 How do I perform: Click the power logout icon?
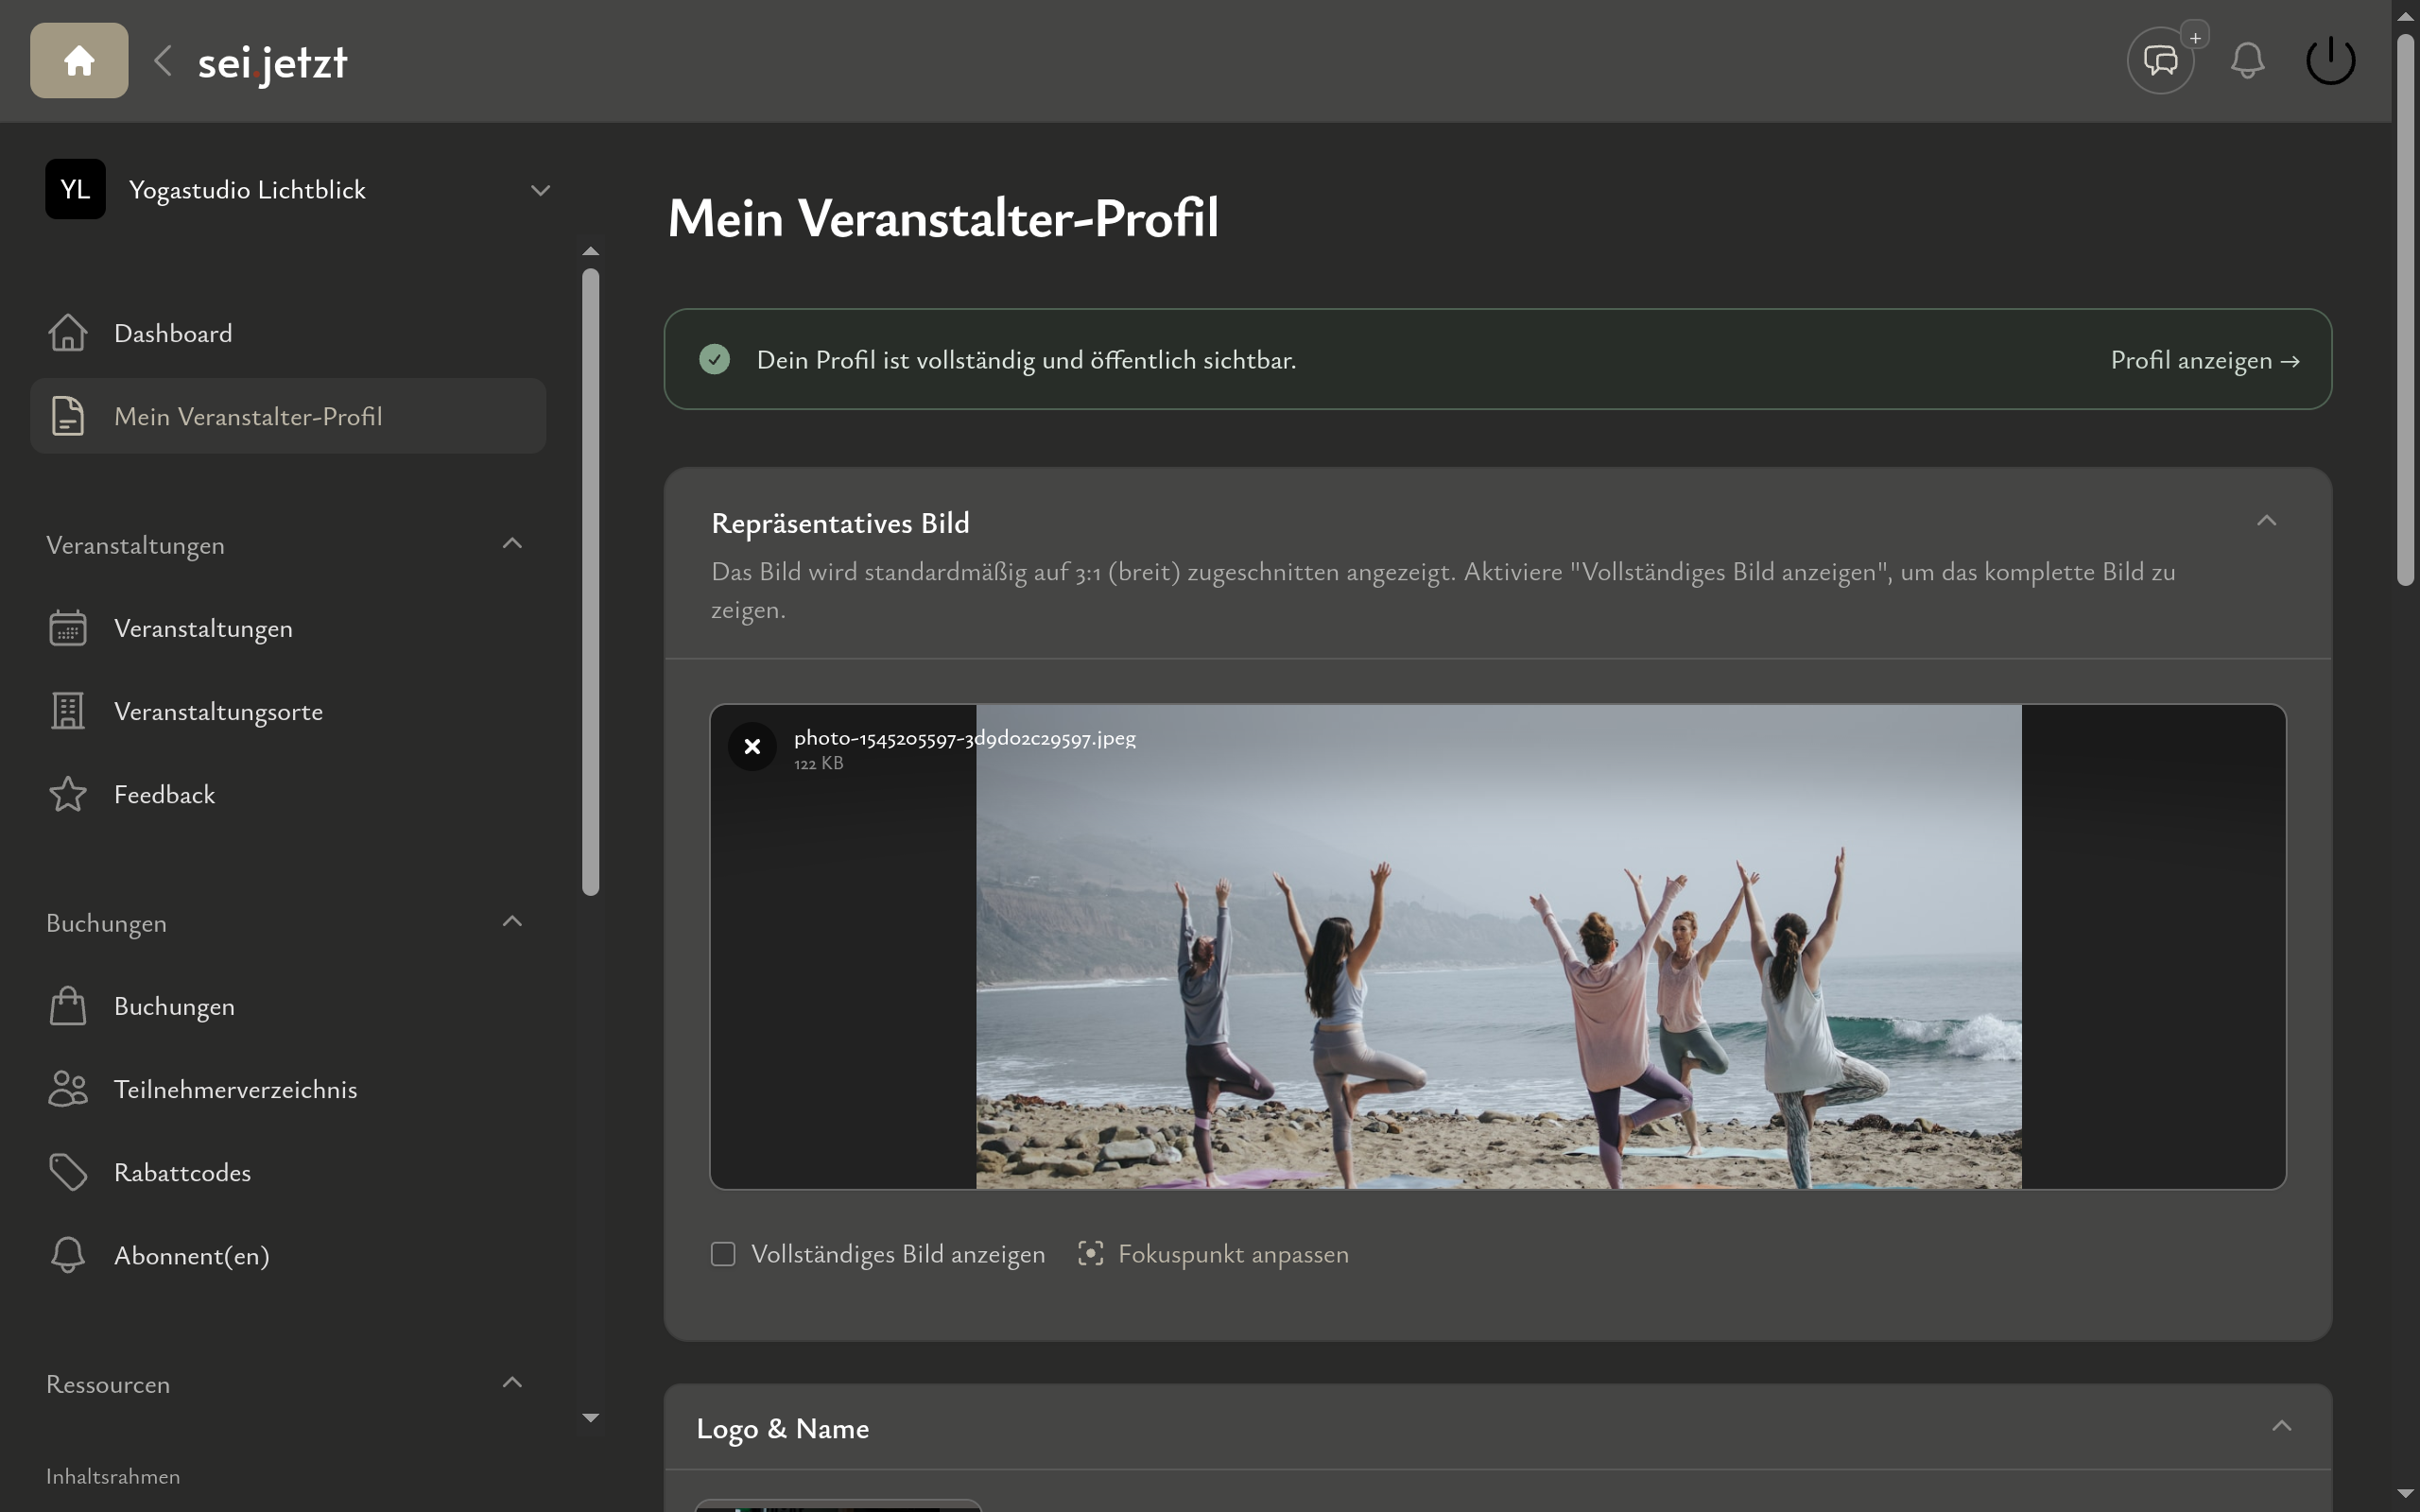pos(2330,61)
